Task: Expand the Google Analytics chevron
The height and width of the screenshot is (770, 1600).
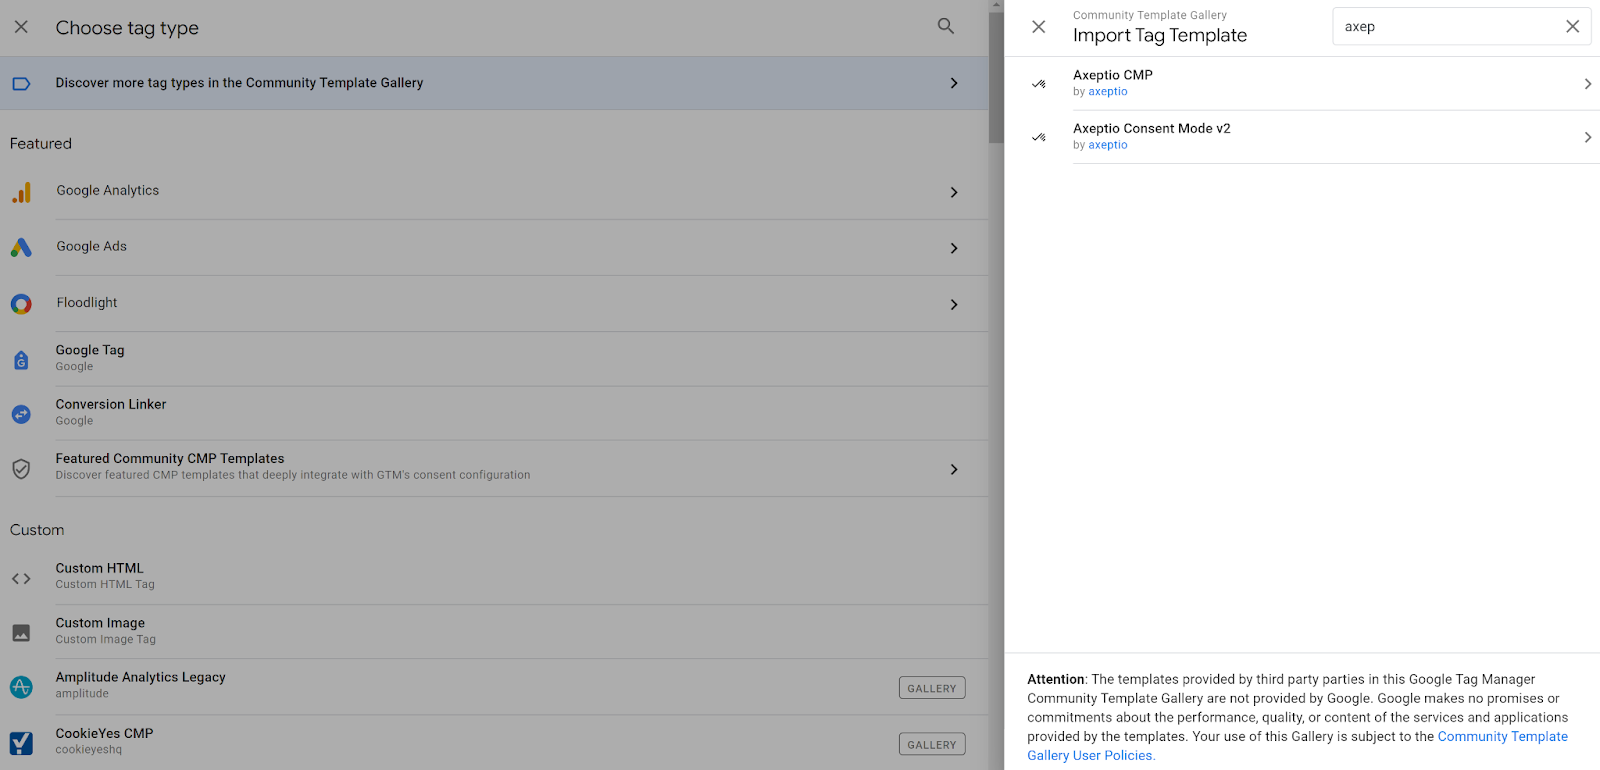Action: [x=954, y=192]
